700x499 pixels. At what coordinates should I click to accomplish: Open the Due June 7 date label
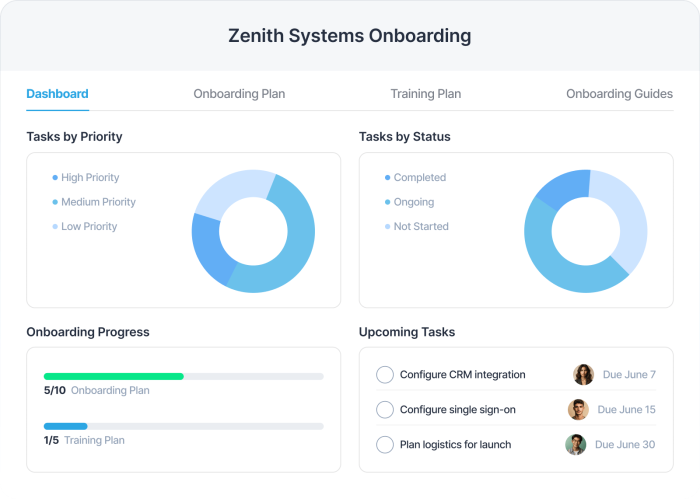(629, 375)
